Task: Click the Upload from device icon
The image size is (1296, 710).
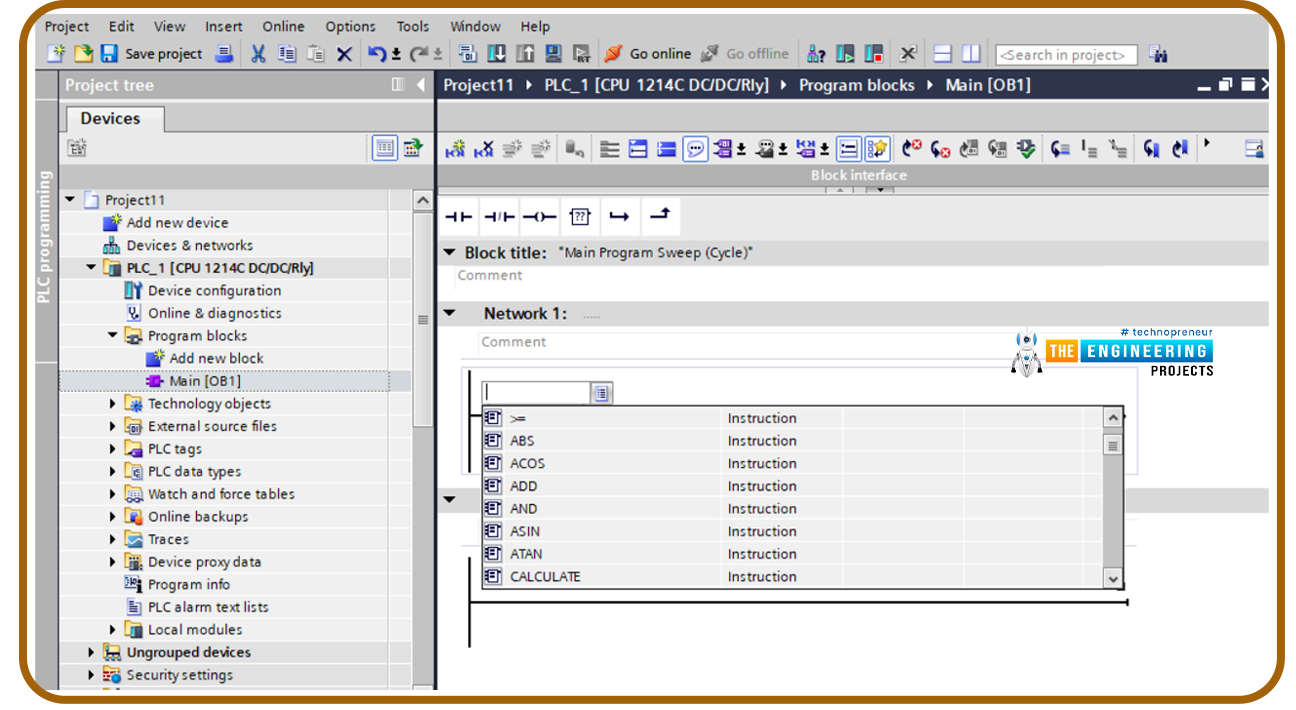Action: pyautogui.click(x=525, y=54)
